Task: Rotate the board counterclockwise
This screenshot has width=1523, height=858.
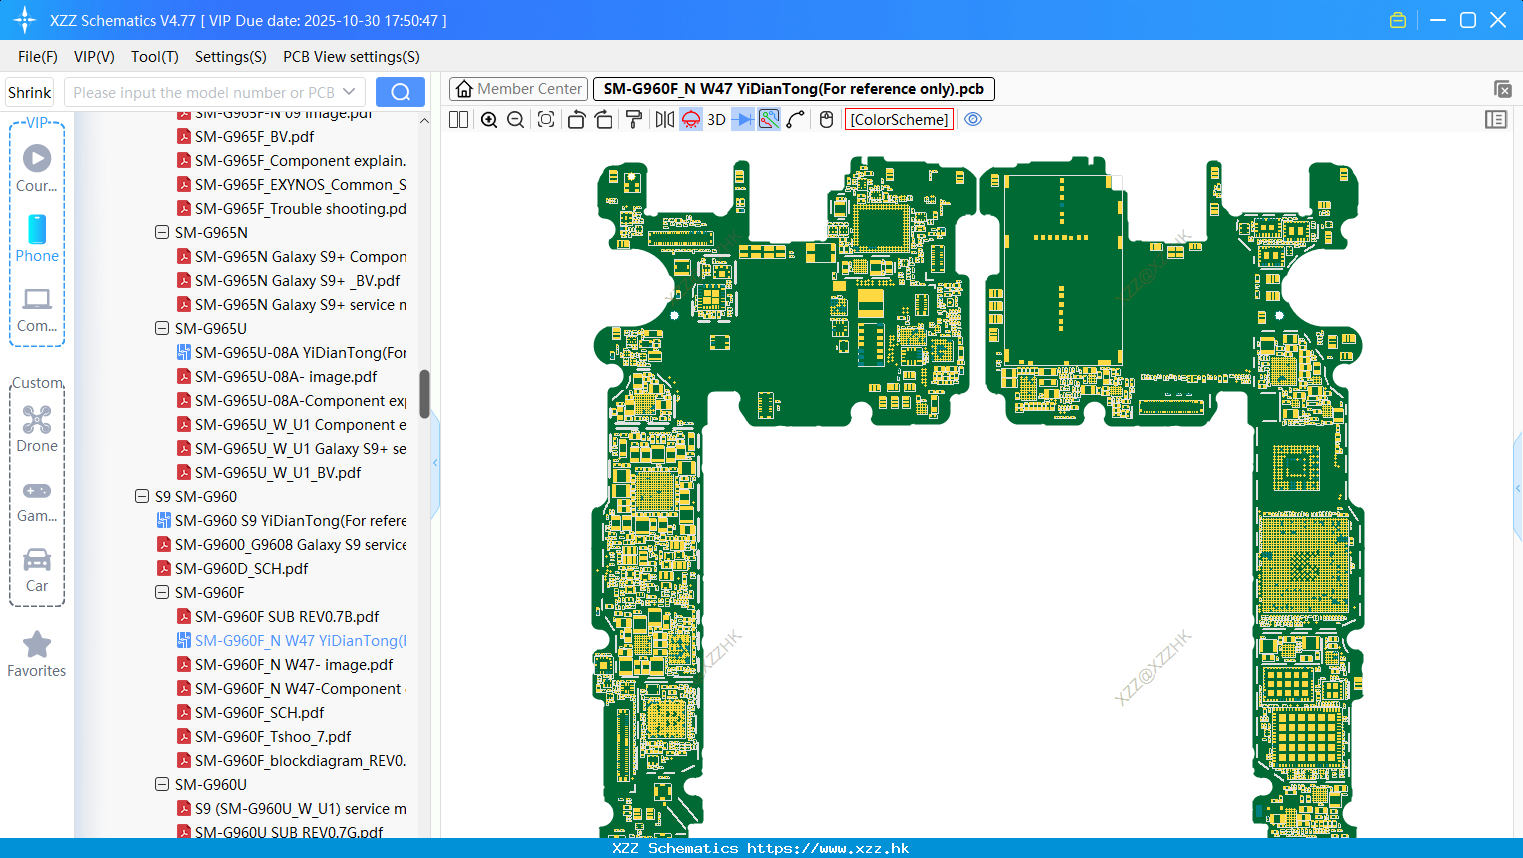Action: click(x=576, y=119)
